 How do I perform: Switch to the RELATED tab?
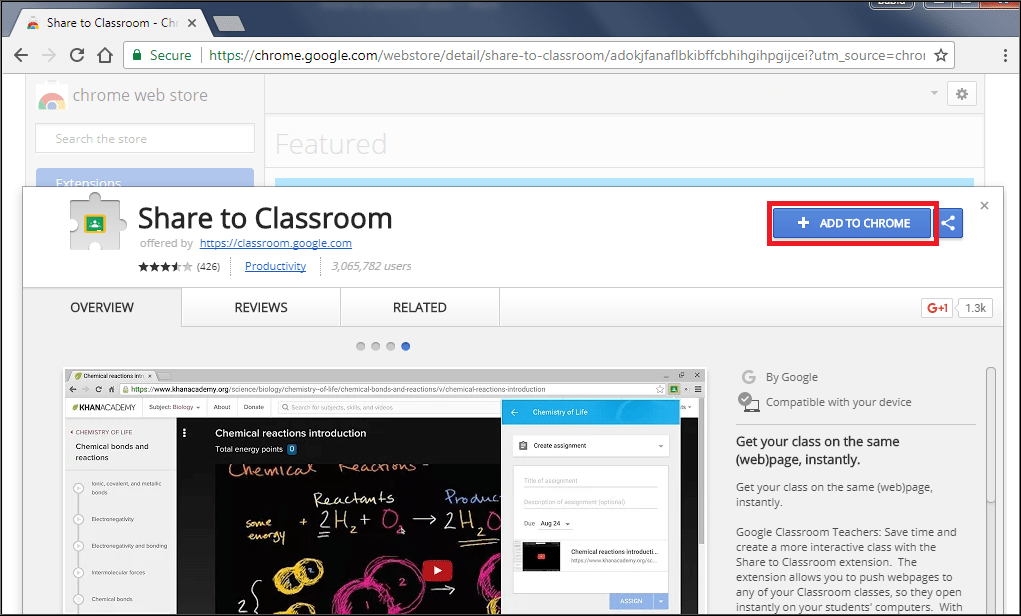click(420, 307)
